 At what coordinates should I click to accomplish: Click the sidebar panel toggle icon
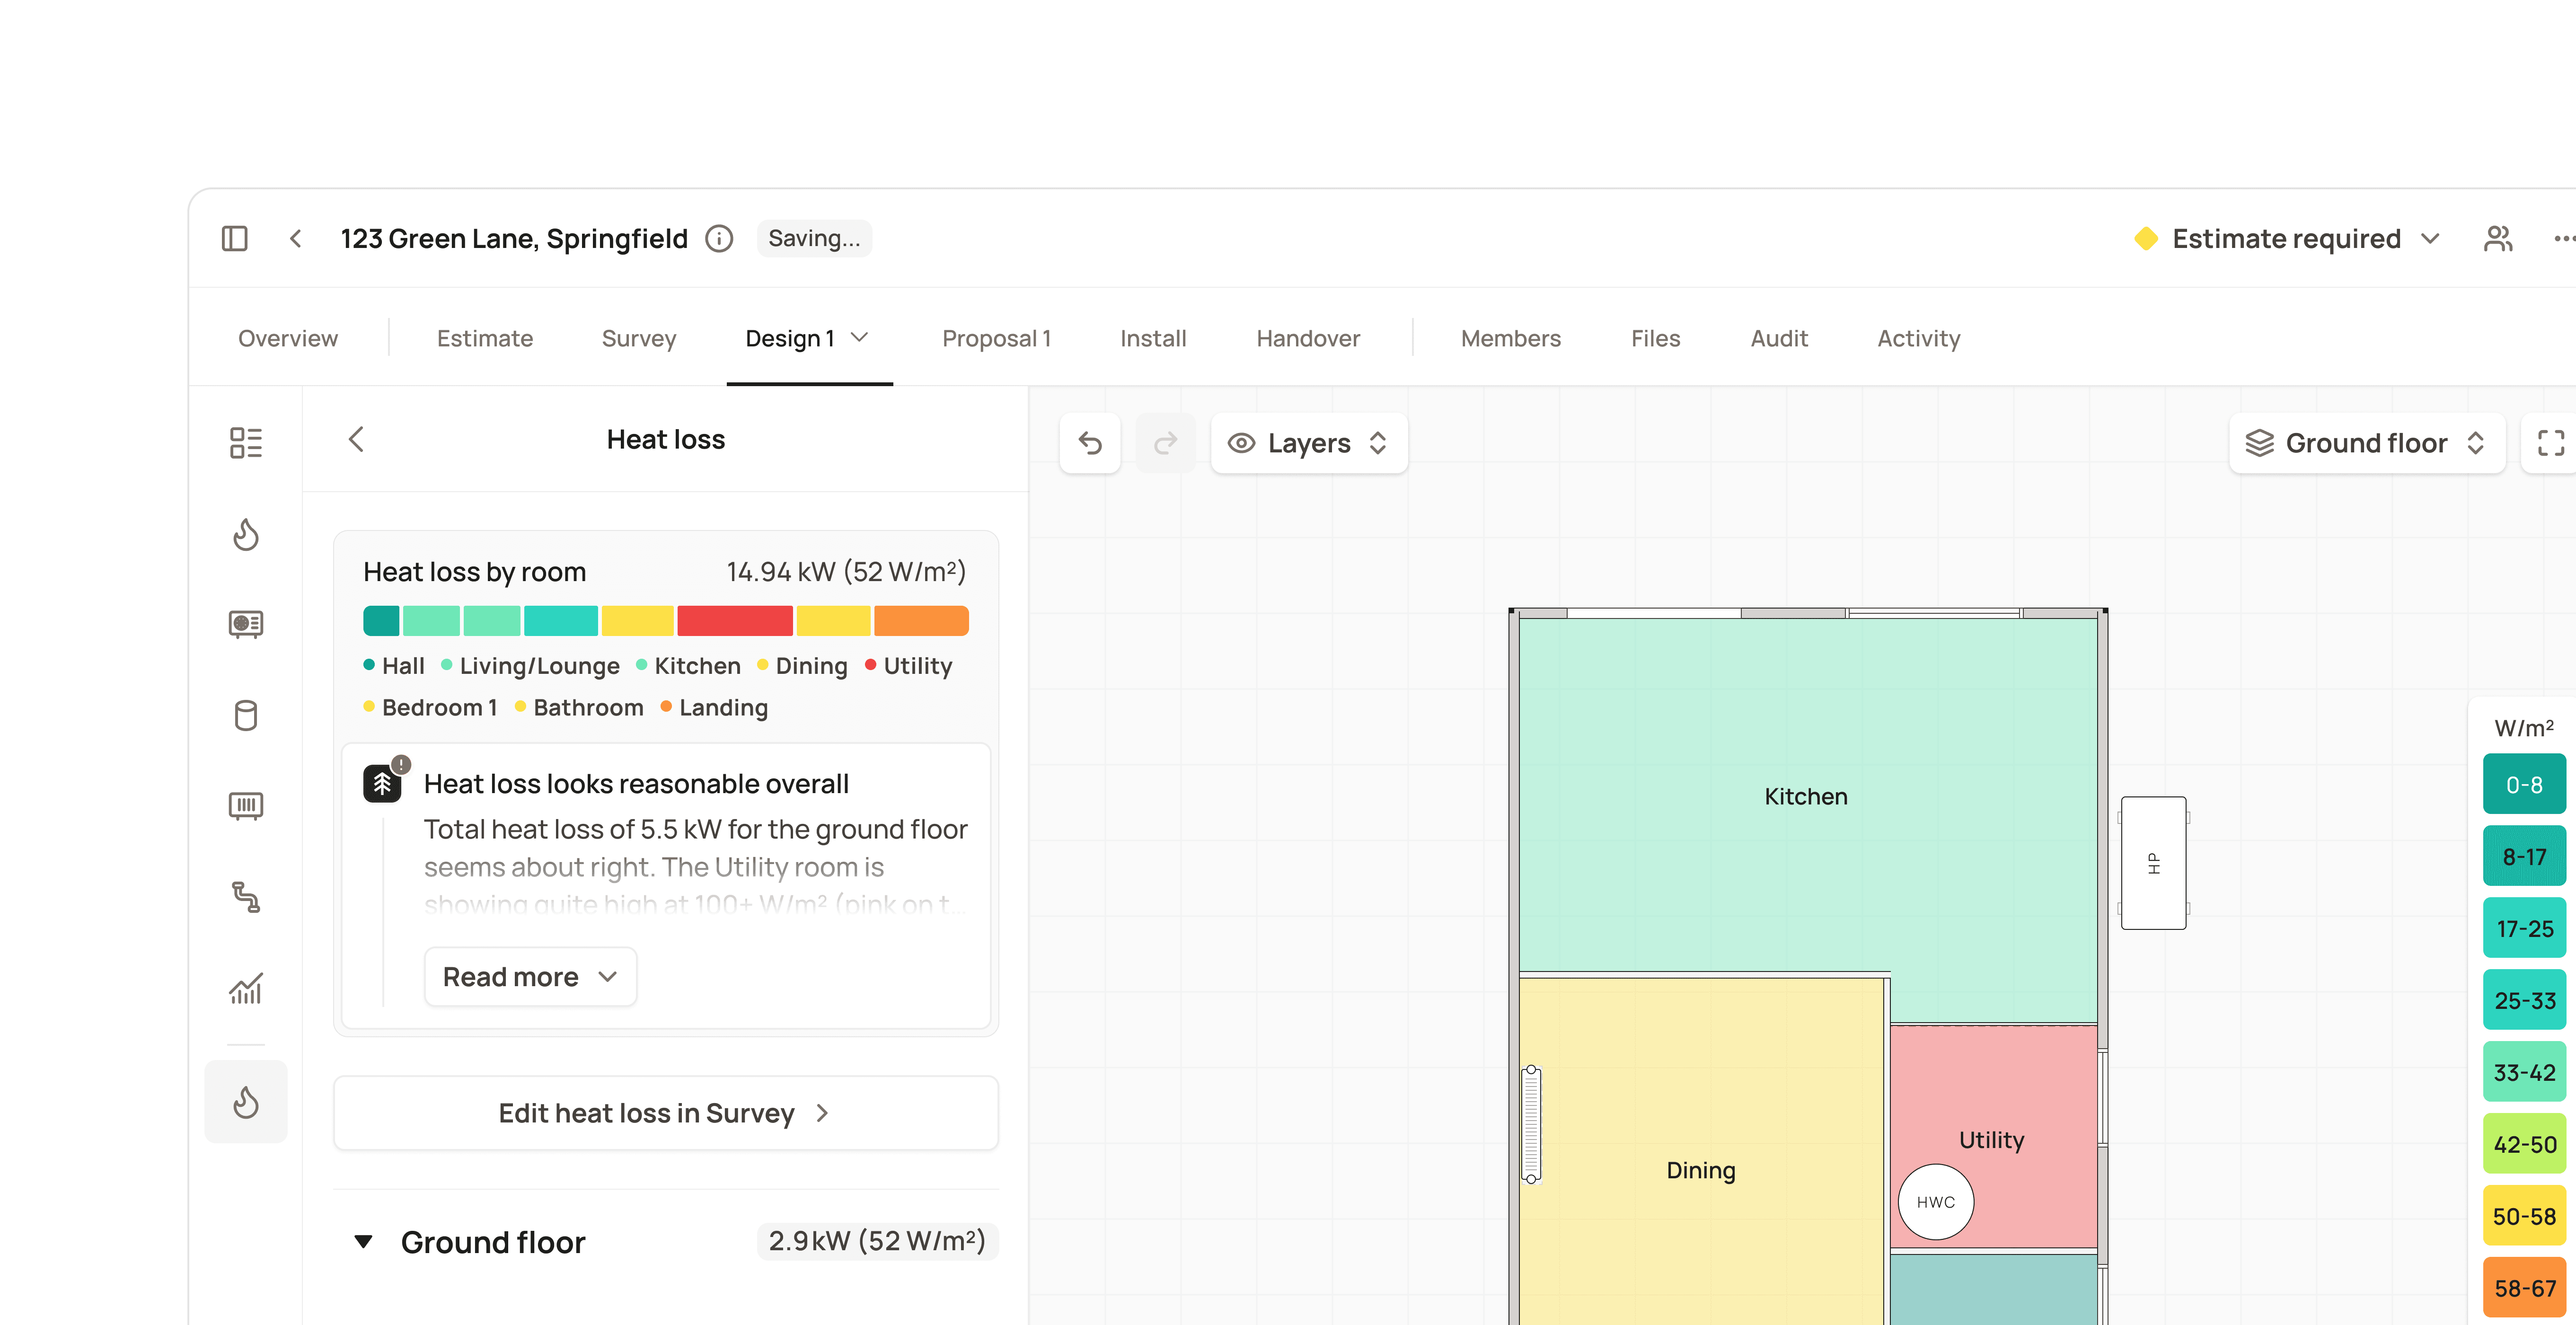(234, 238)
